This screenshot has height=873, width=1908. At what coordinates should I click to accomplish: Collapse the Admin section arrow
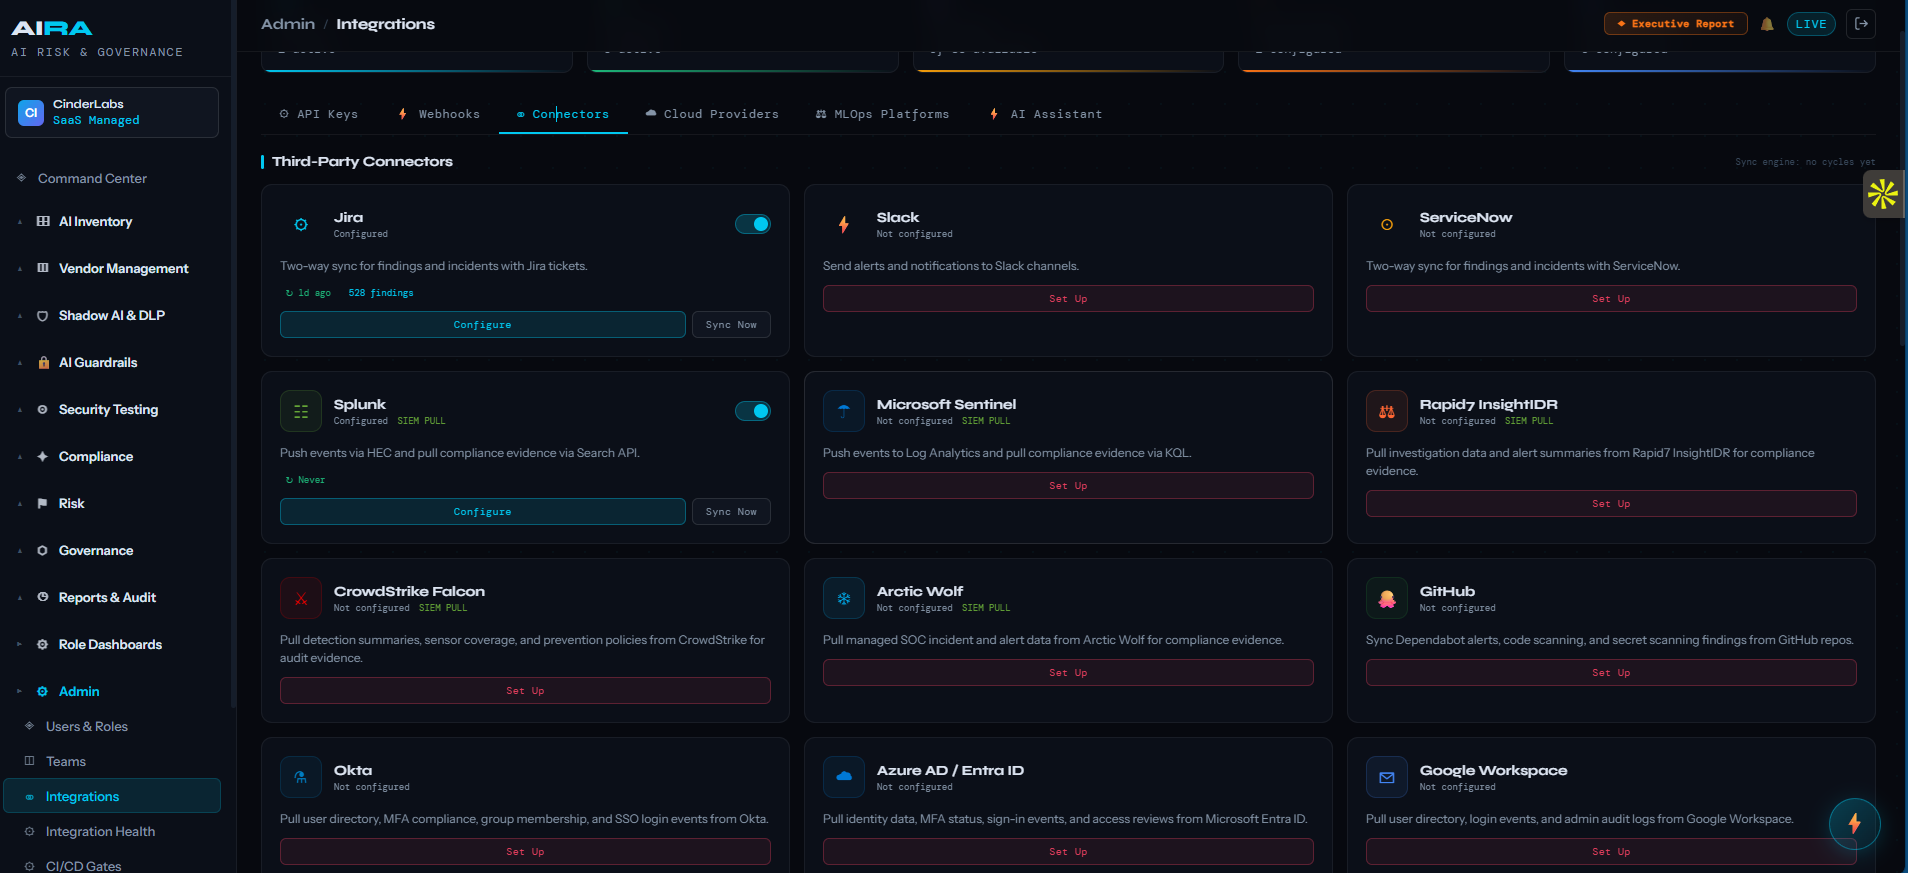pyautogui.click(x=19, y=691)
